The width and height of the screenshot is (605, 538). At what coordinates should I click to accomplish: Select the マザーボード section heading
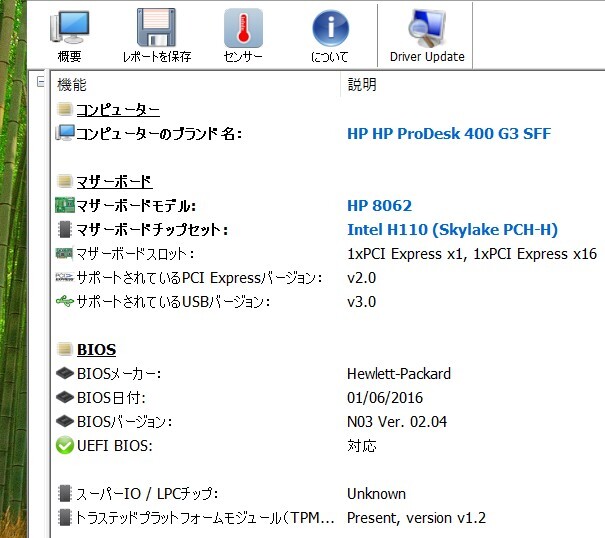point(114,182)
